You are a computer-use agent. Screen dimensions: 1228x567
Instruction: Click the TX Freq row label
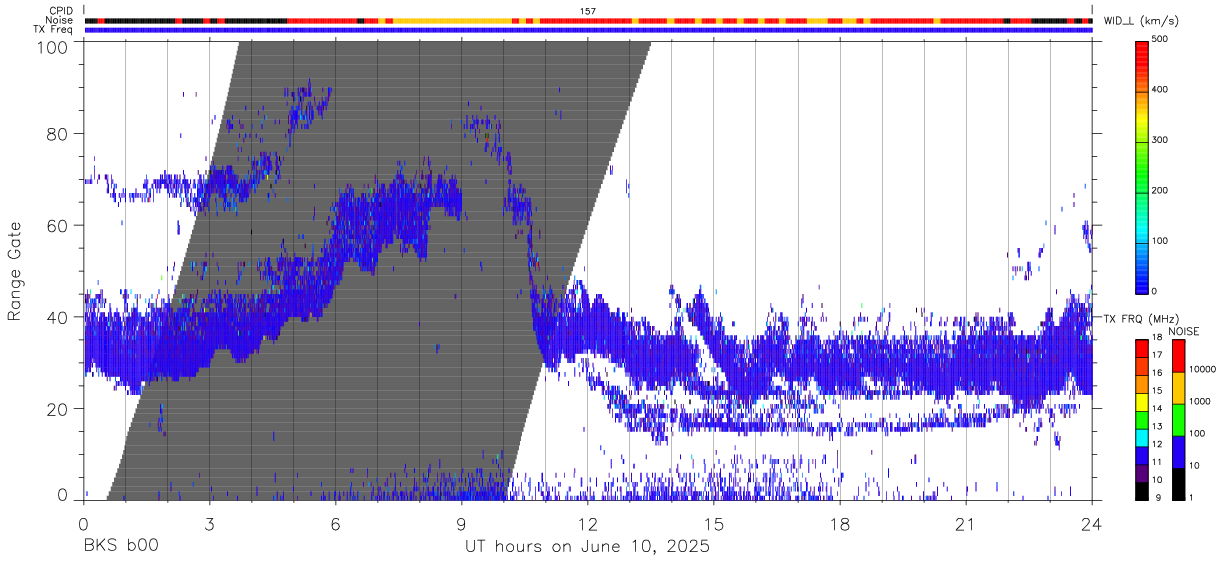pos(53,30)
